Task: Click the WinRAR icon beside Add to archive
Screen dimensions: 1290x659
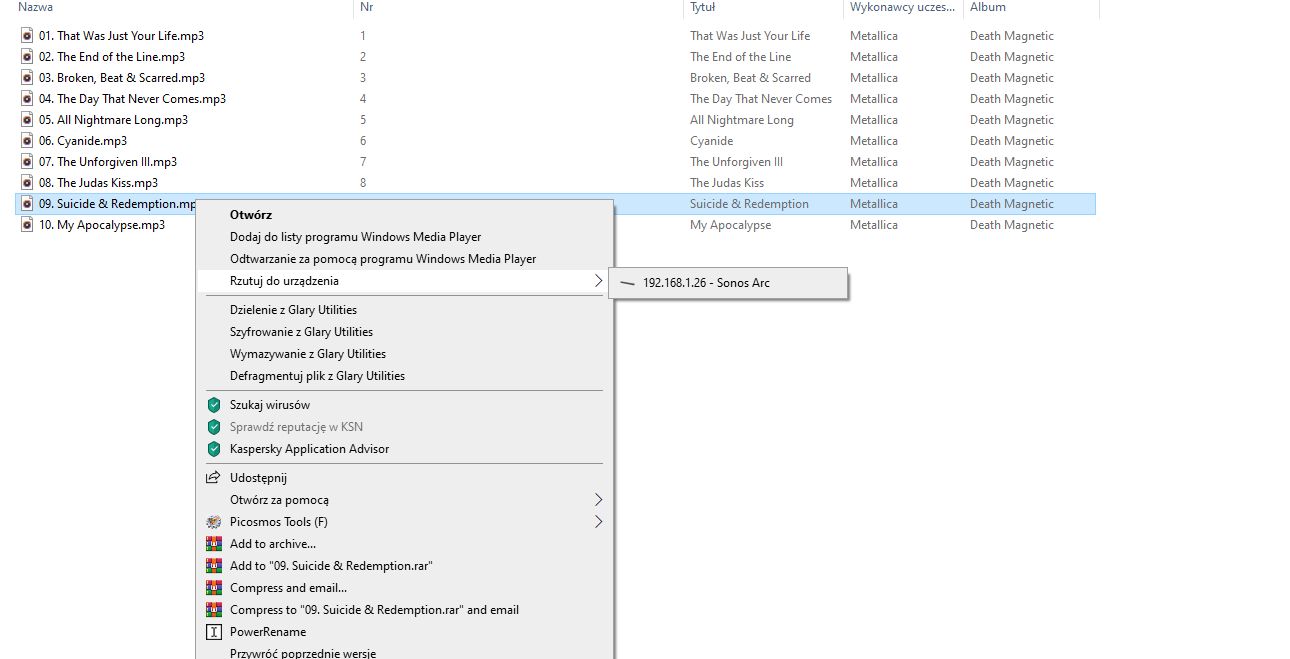Action: pos(213,544)
